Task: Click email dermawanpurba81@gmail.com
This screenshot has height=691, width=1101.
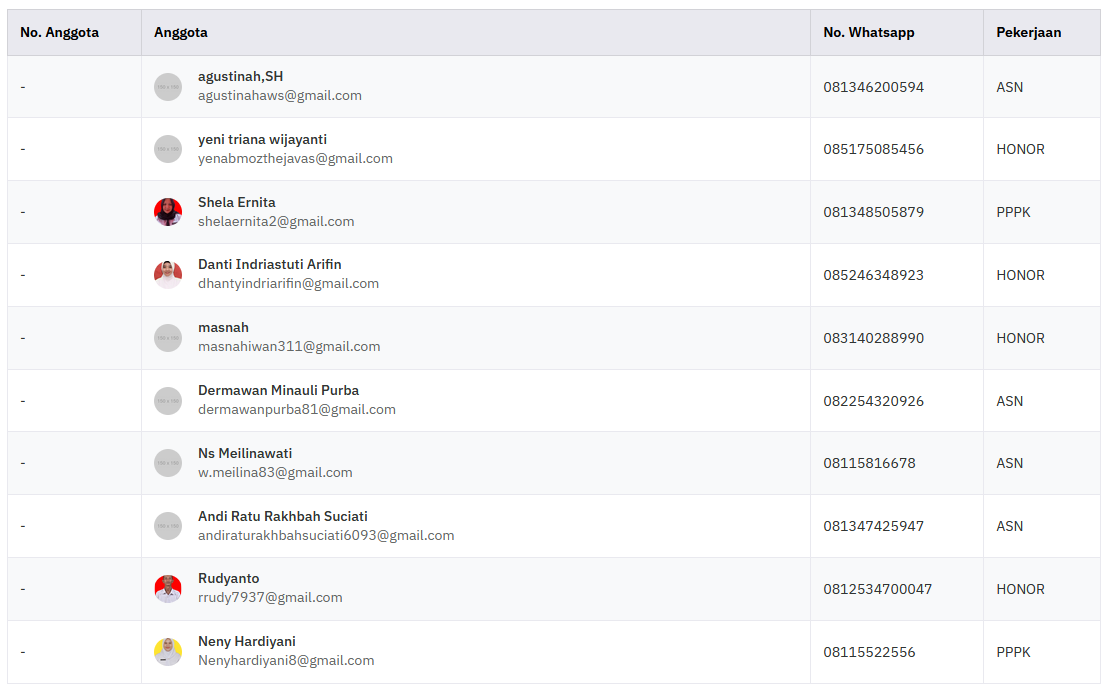Action: (x=296, y=409)
